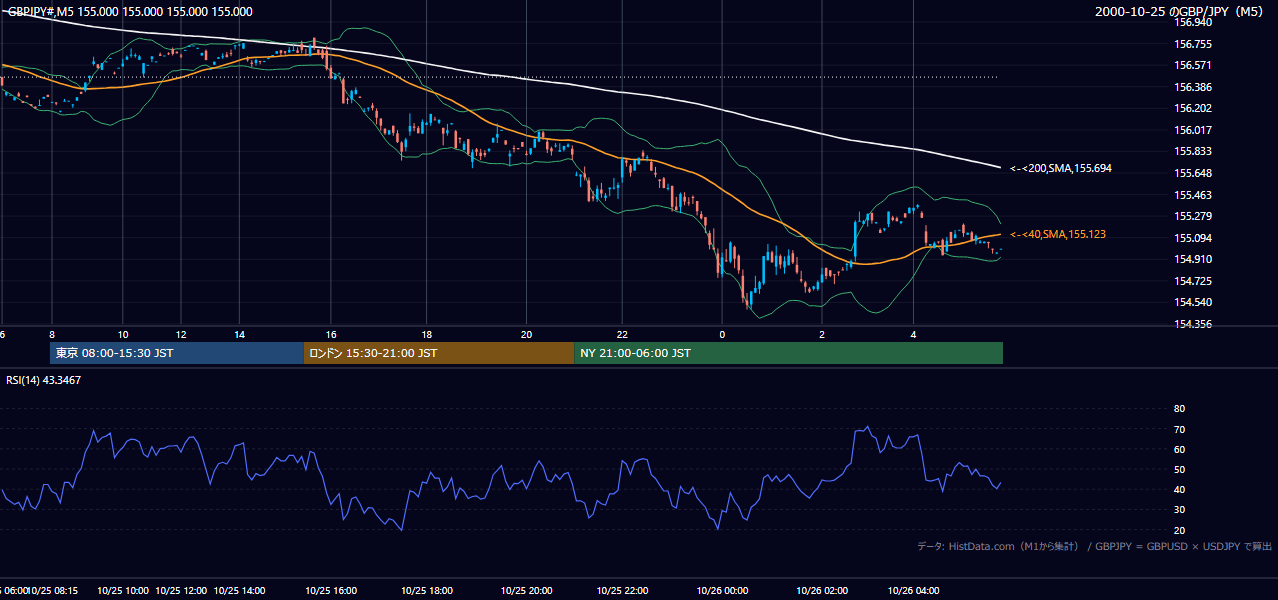
Task: Click the 10/25 10:00 bottom time label
Action: click(x=123, y=591)
